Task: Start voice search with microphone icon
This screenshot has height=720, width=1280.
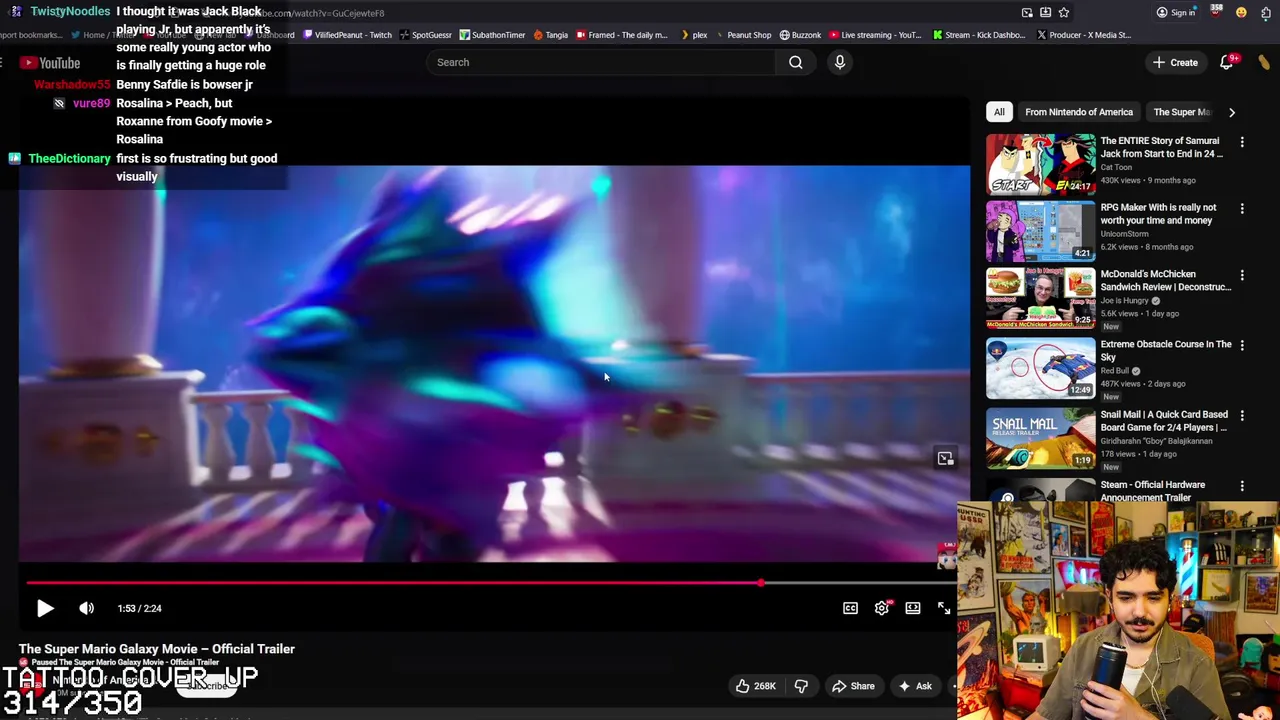Action: (x=840, y=62)
